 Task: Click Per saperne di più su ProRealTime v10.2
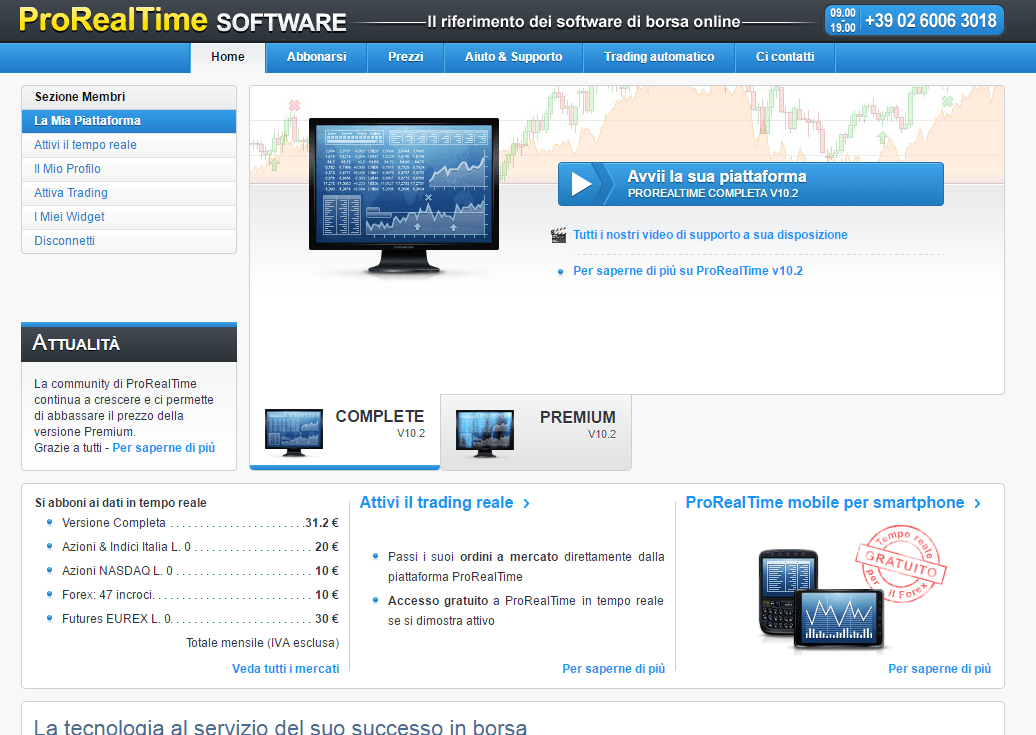(688, 270)
